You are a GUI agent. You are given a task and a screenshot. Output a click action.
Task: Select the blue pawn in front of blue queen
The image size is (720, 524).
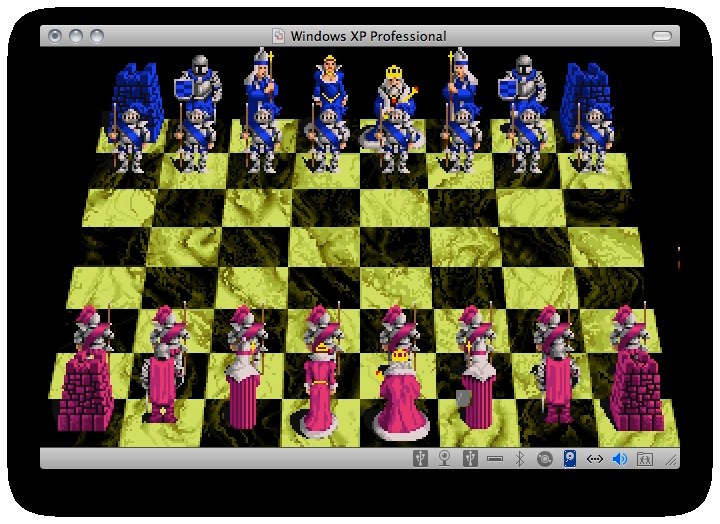coord(327,140)
